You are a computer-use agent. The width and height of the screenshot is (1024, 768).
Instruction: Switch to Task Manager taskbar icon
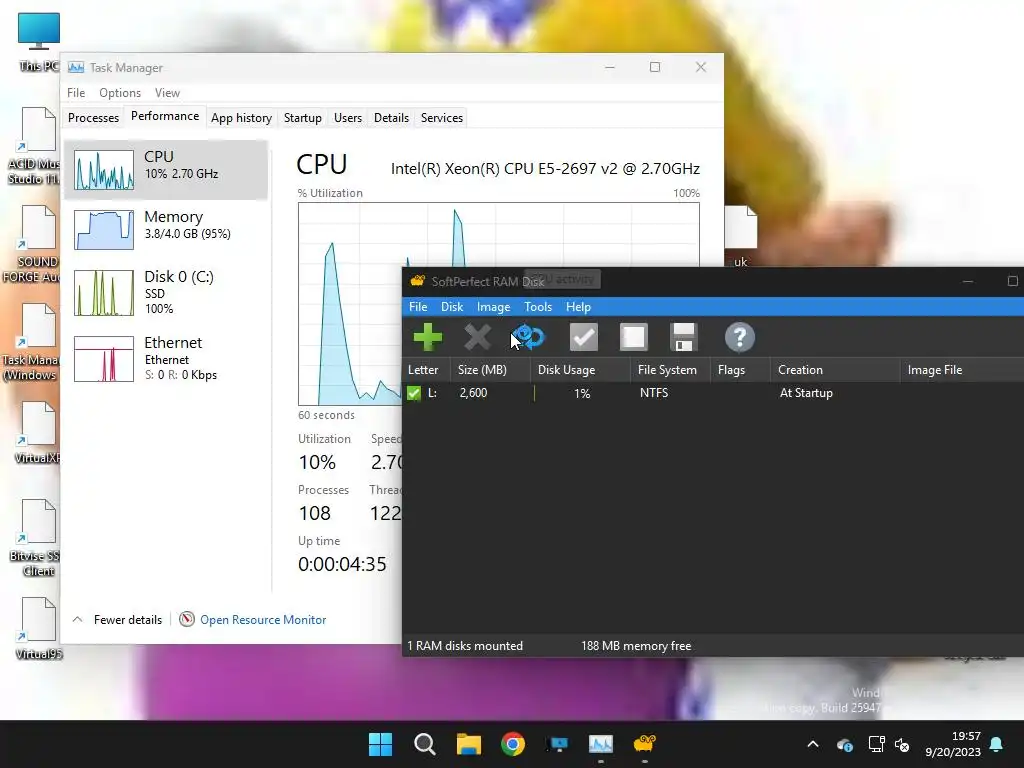click(601, 744)
